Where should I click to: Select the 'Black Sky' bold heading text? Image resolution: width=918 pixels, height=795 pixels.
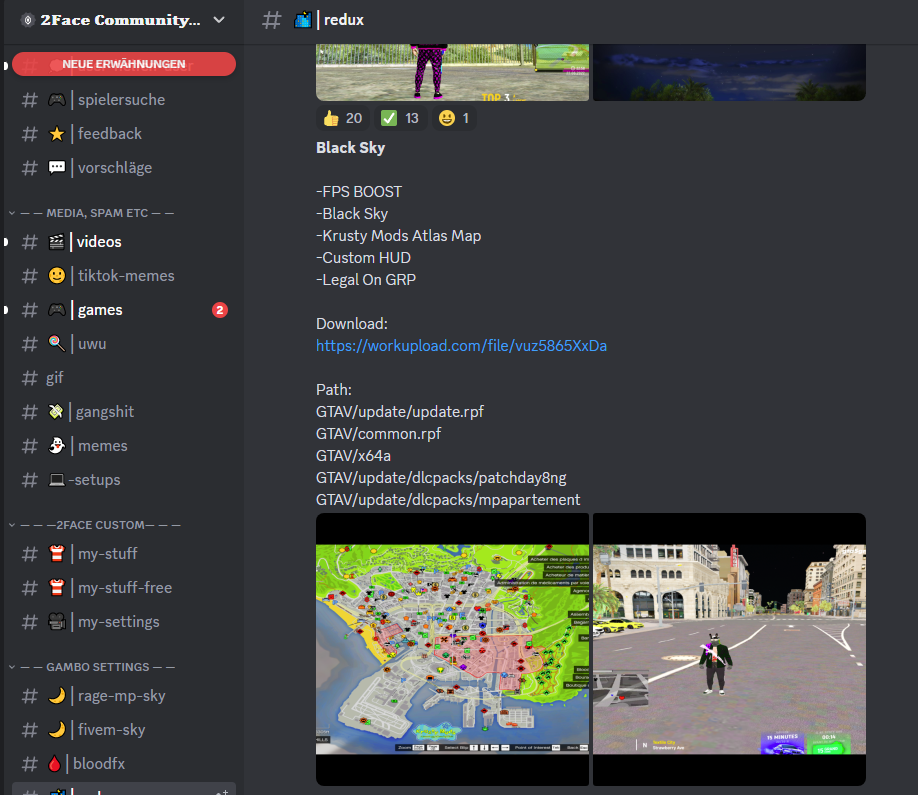point(350,148)
